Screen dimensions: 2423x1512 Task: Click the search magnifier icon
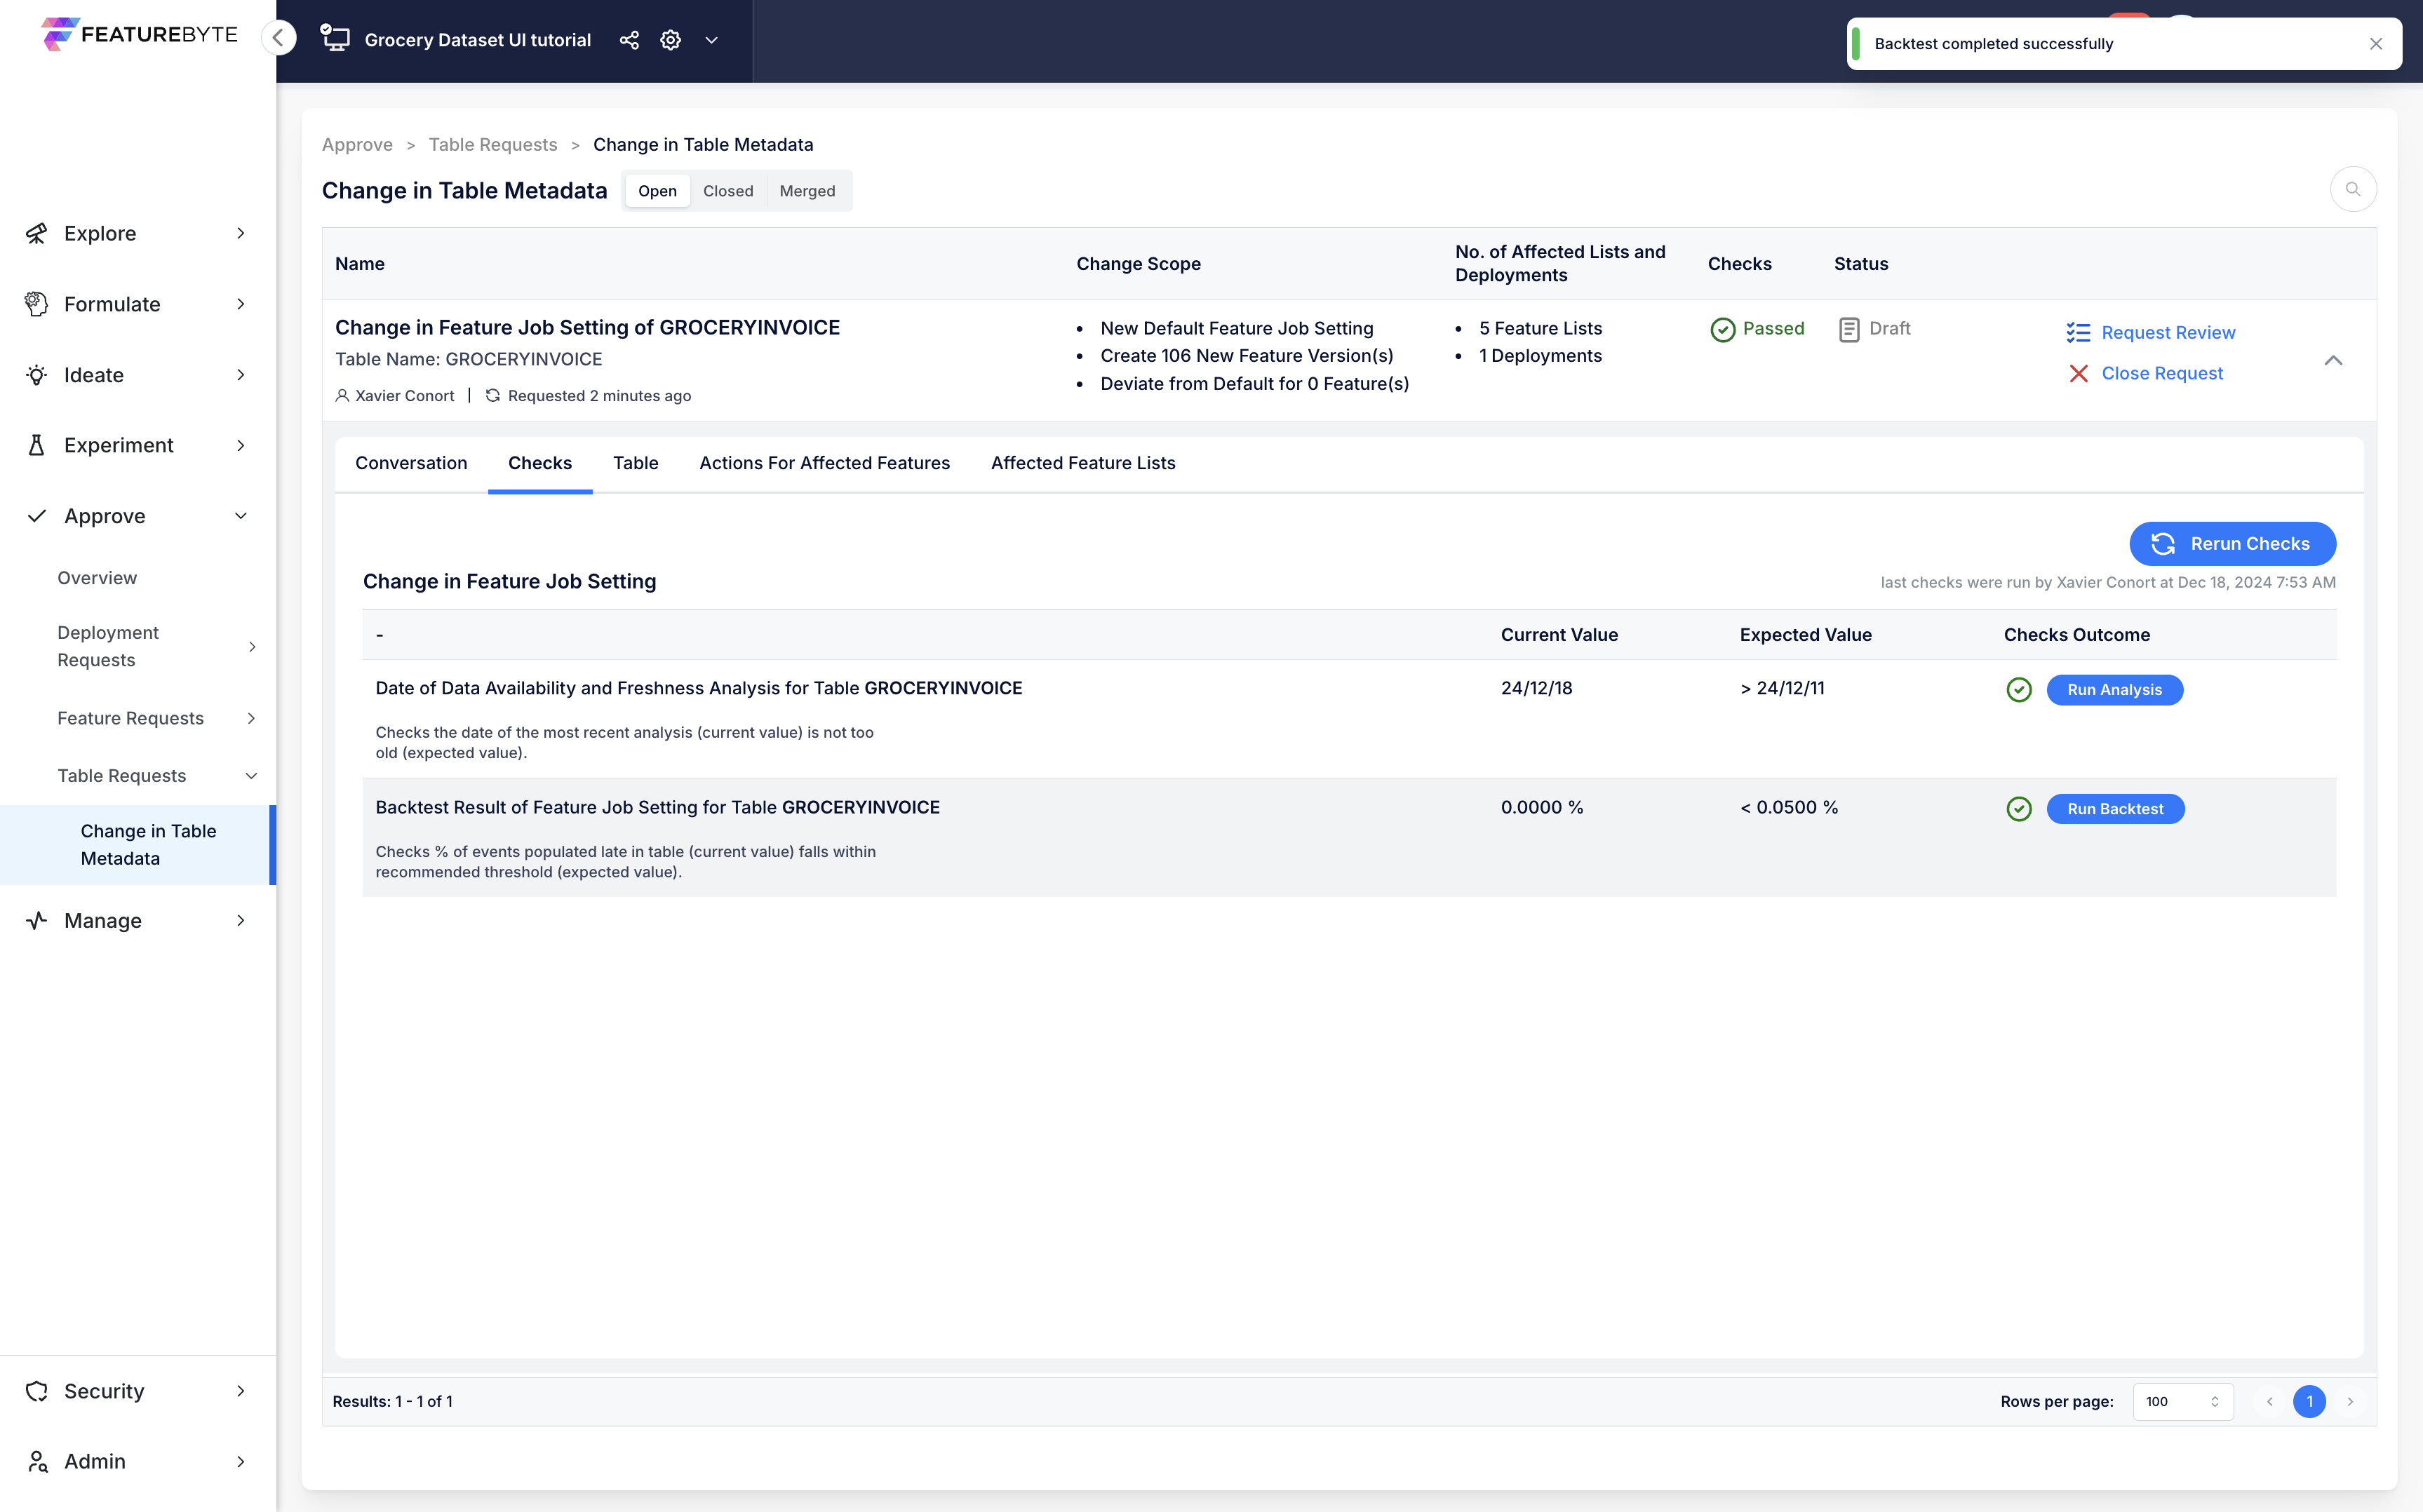tap(2353, 189)
